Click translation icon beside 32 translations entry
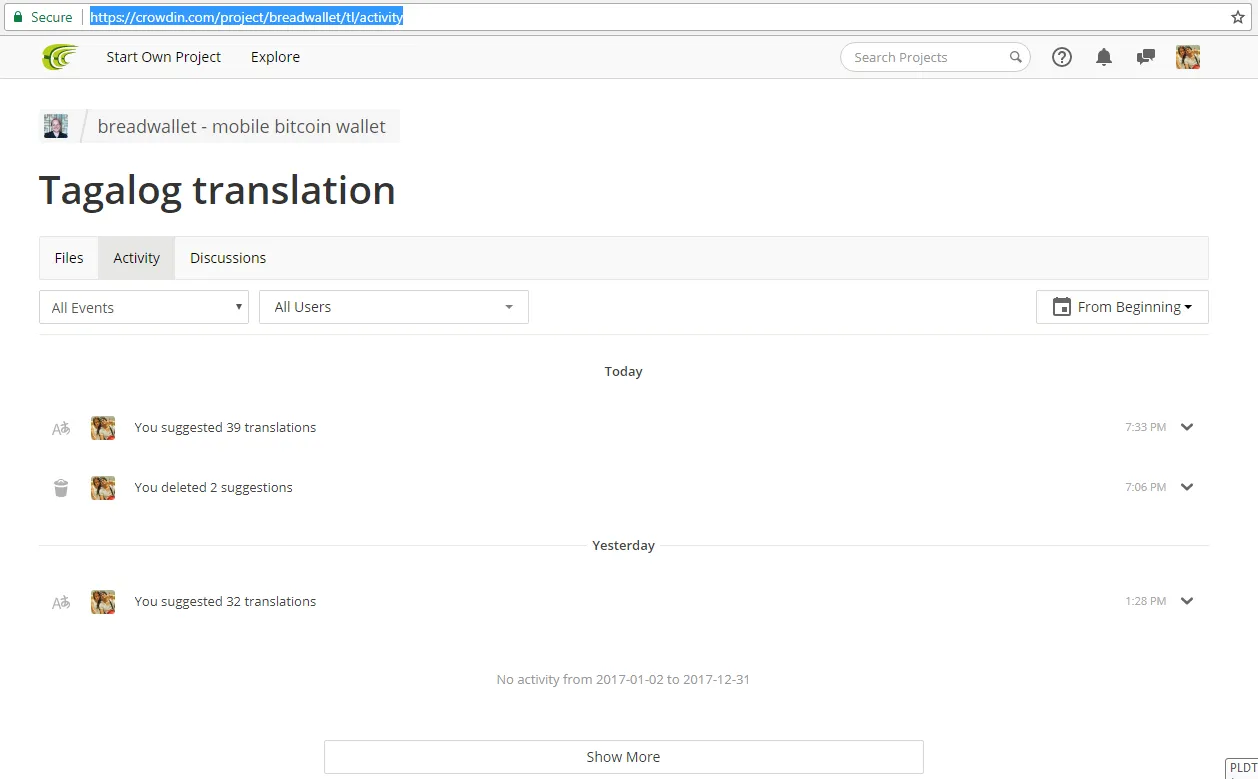This screenshot has width=1258, height=779. [x=61, y=602]
